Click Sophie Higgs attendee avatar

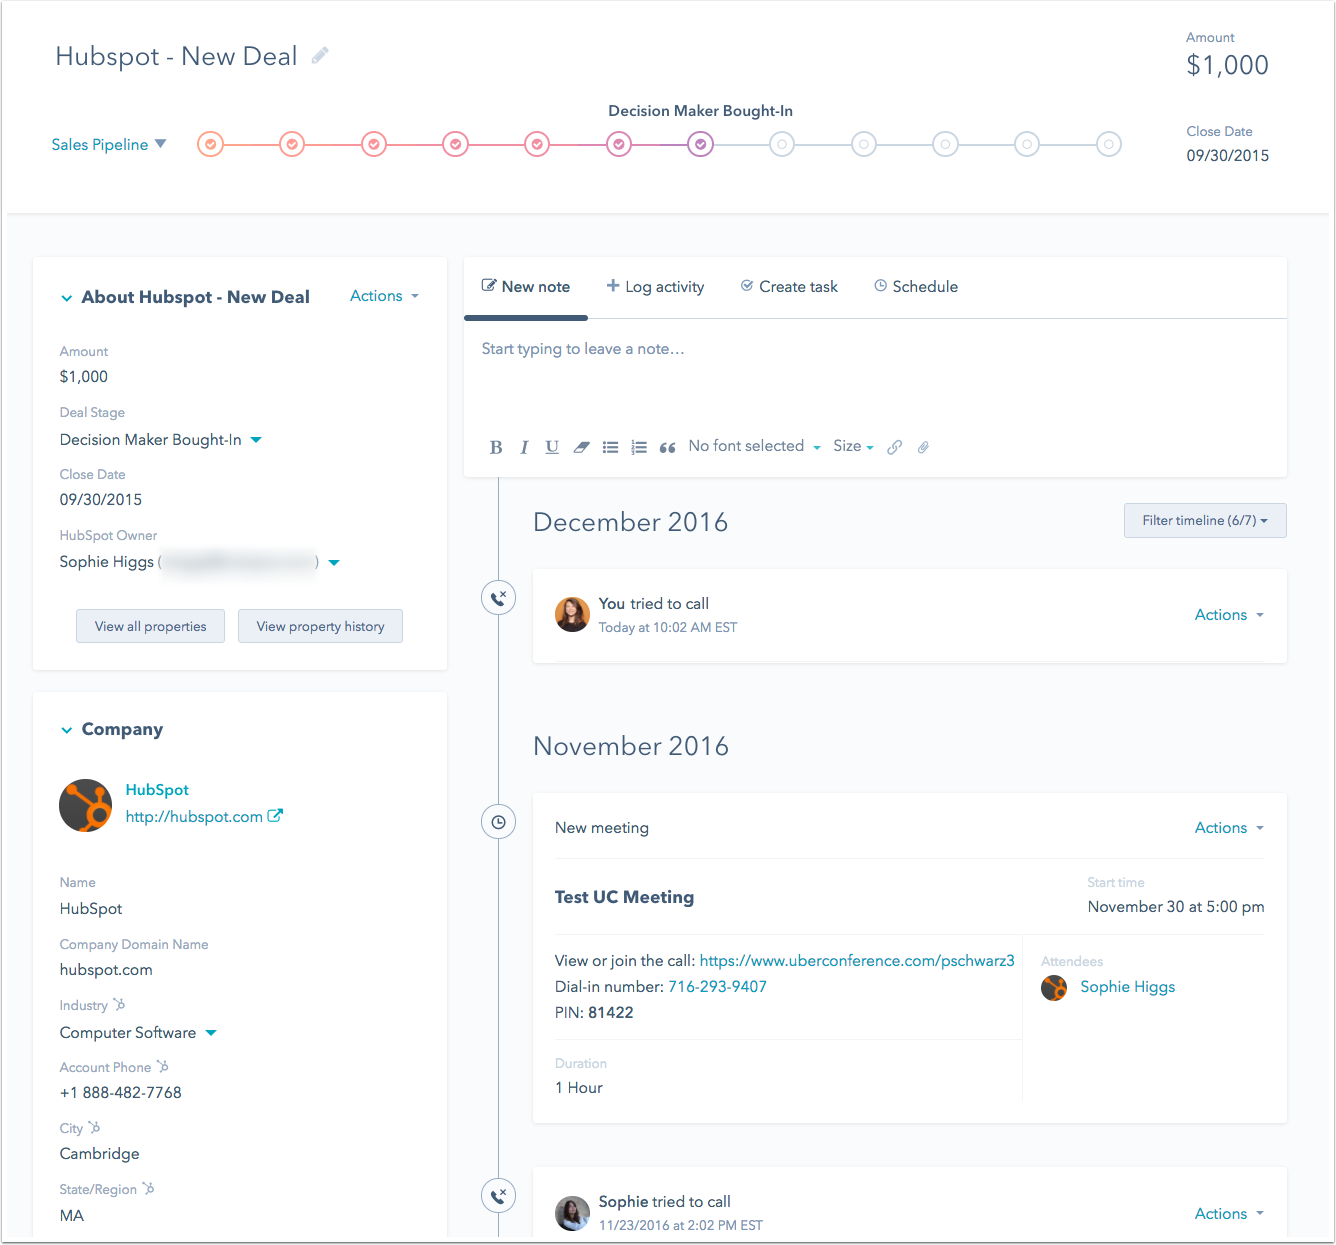(1054, 988)
